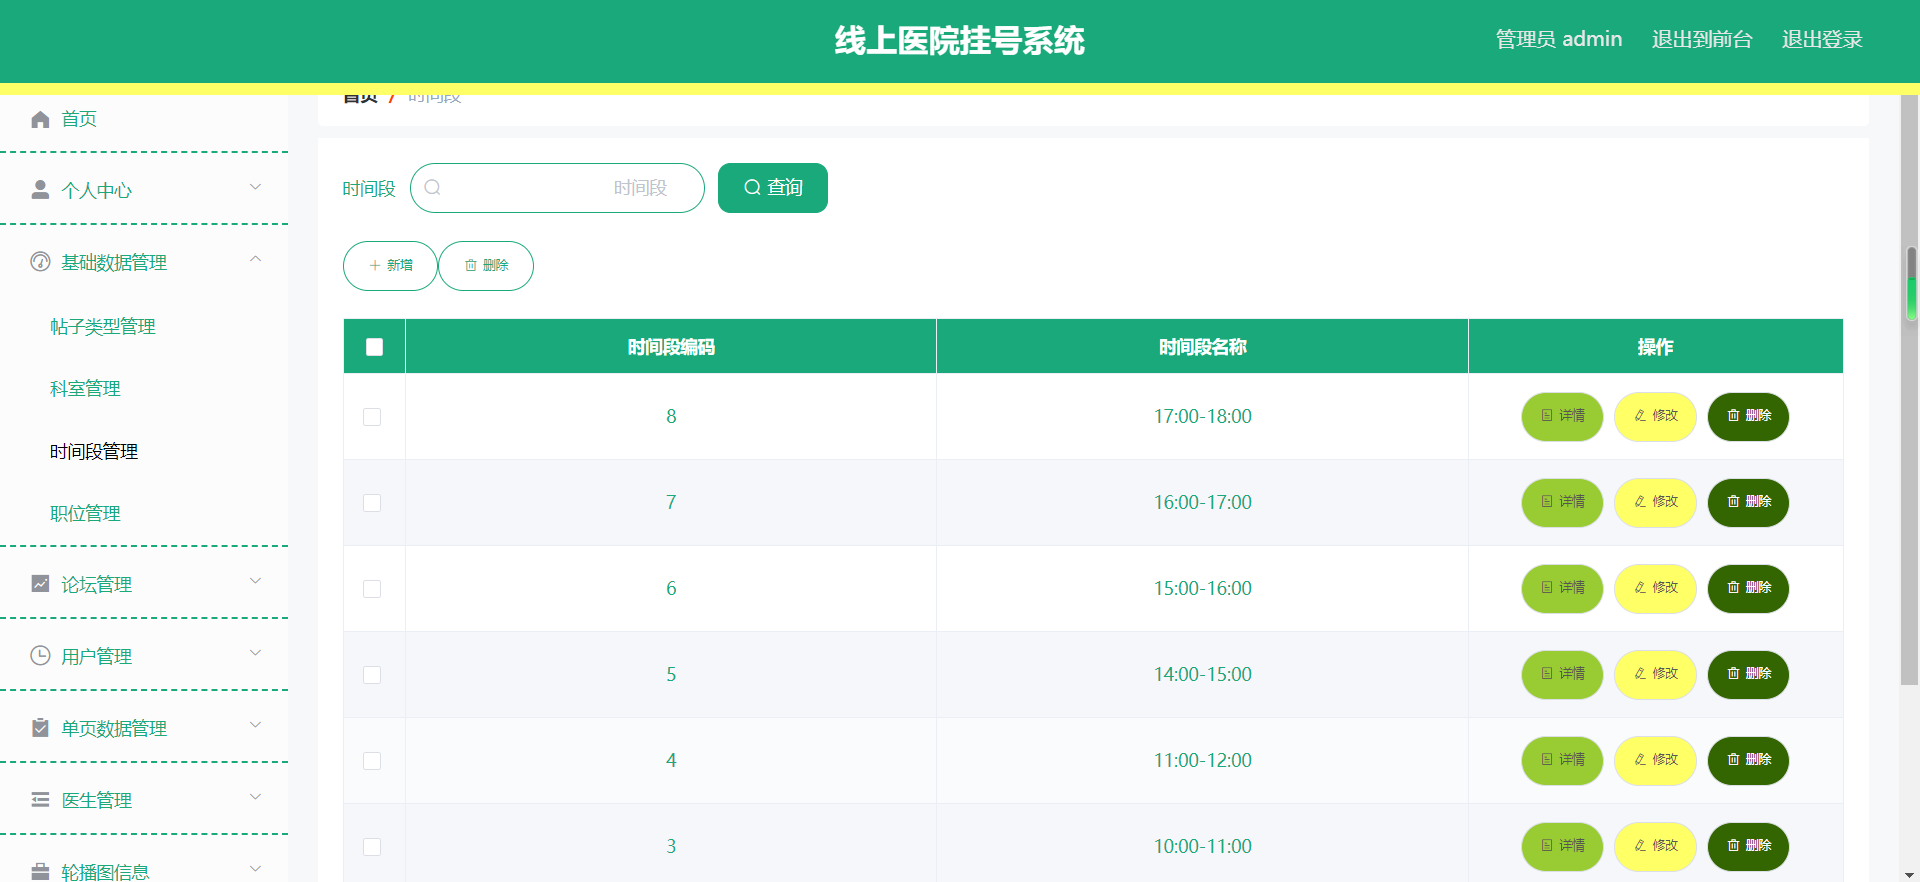Click the home icon beside 首页
Image resolution: width=1920 pixels, height=882 pixels.
[x=40, y=120]
